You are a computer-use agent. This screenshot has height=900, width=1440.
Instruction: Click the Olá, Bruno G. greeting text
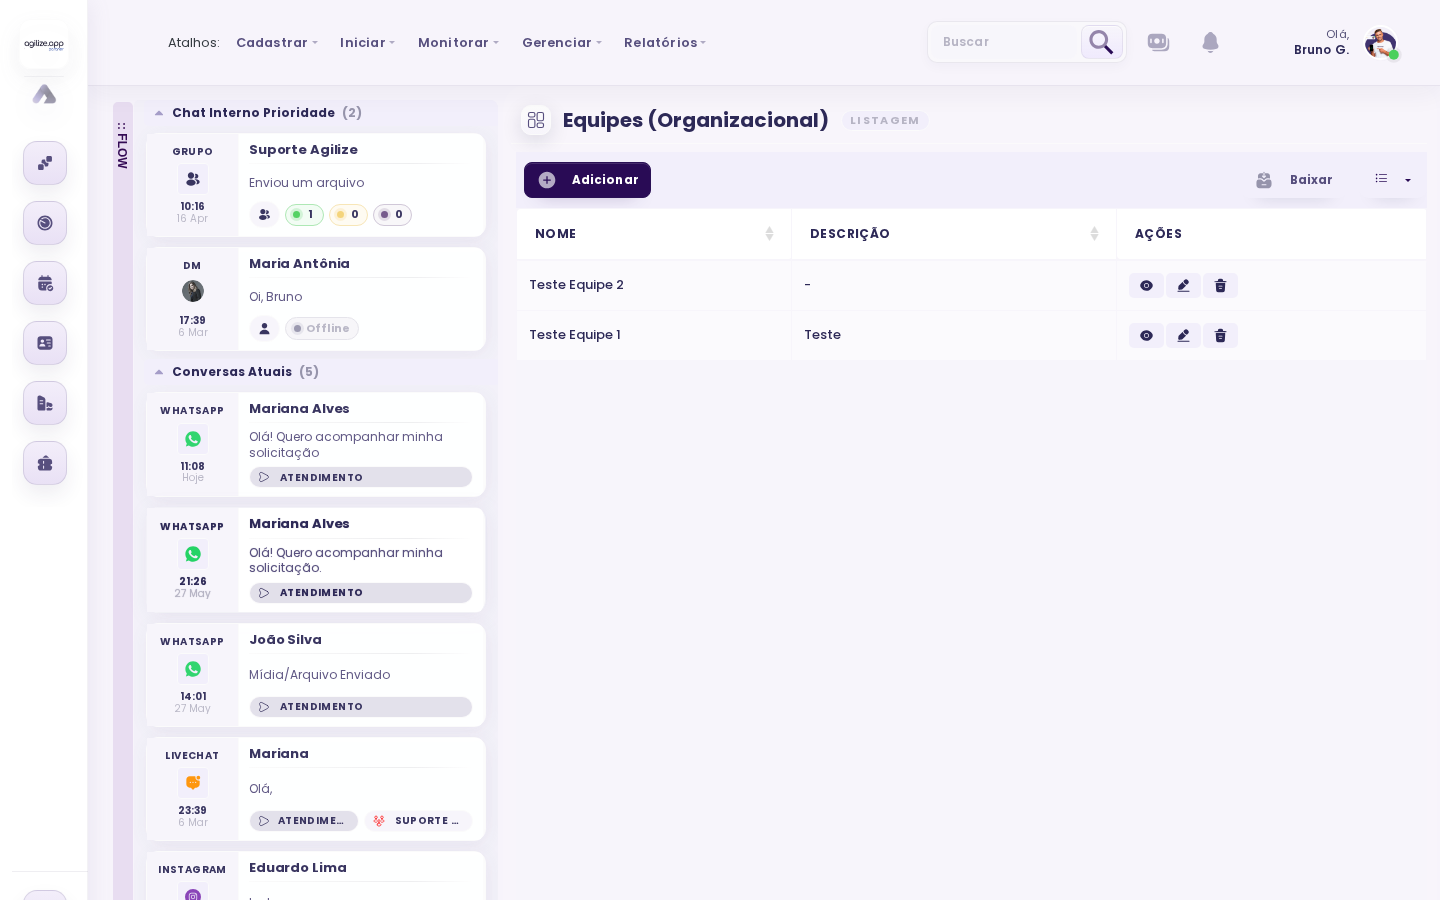pos(1321,42)
